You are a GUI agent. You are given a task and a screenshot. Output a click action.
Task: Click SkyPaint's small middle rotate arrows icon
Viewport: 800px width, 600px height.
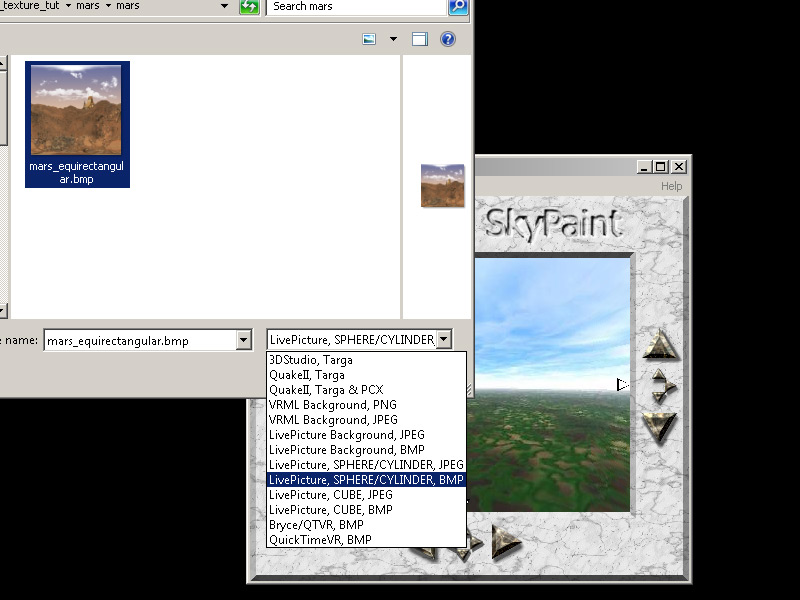(662, 386)
